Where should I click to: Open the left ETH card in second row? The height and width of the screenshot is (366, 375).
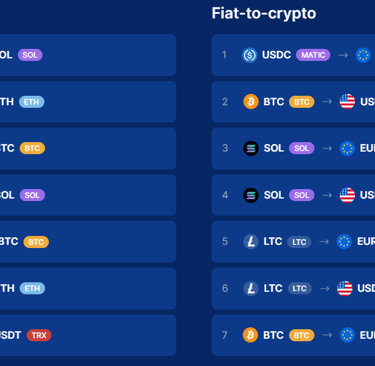(88, 102)
